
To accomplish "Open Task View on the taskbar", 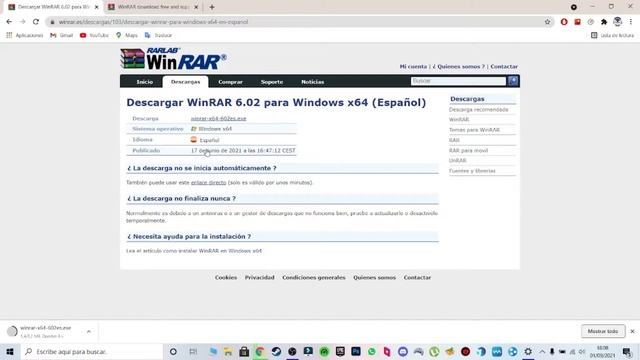I will tap(193, 351).
